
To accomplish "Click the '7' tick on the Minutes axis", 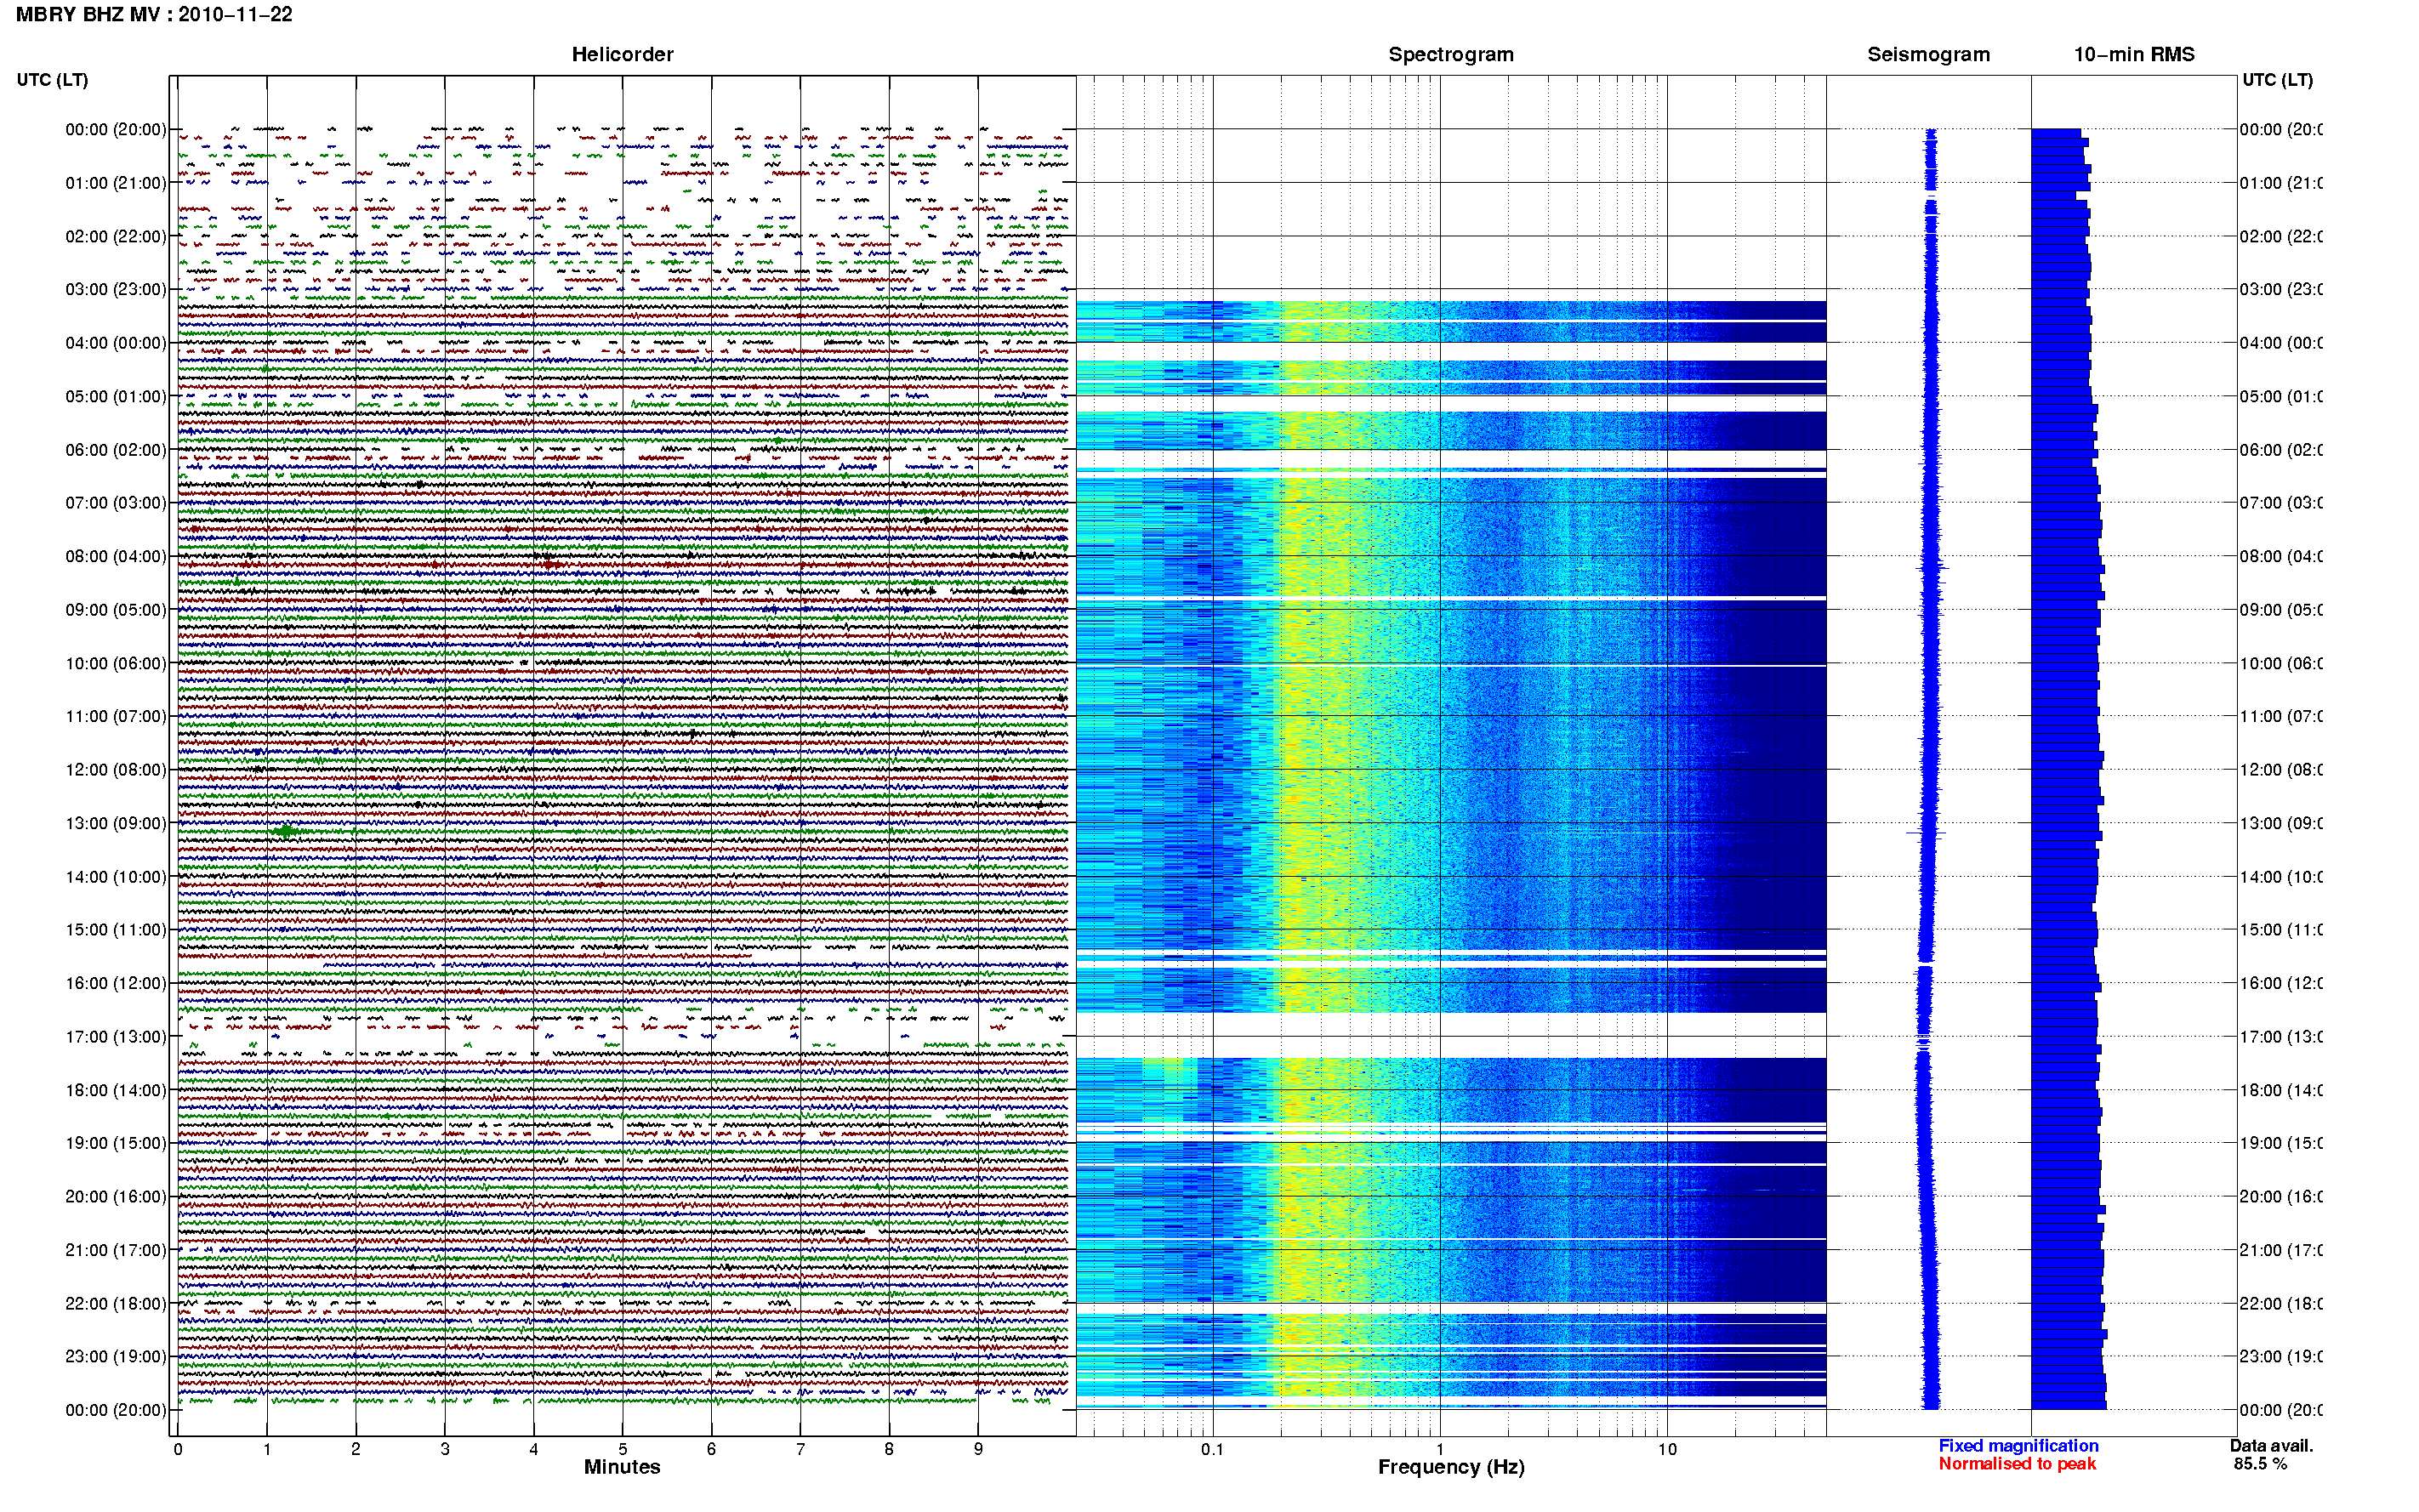I will 800,1449.
